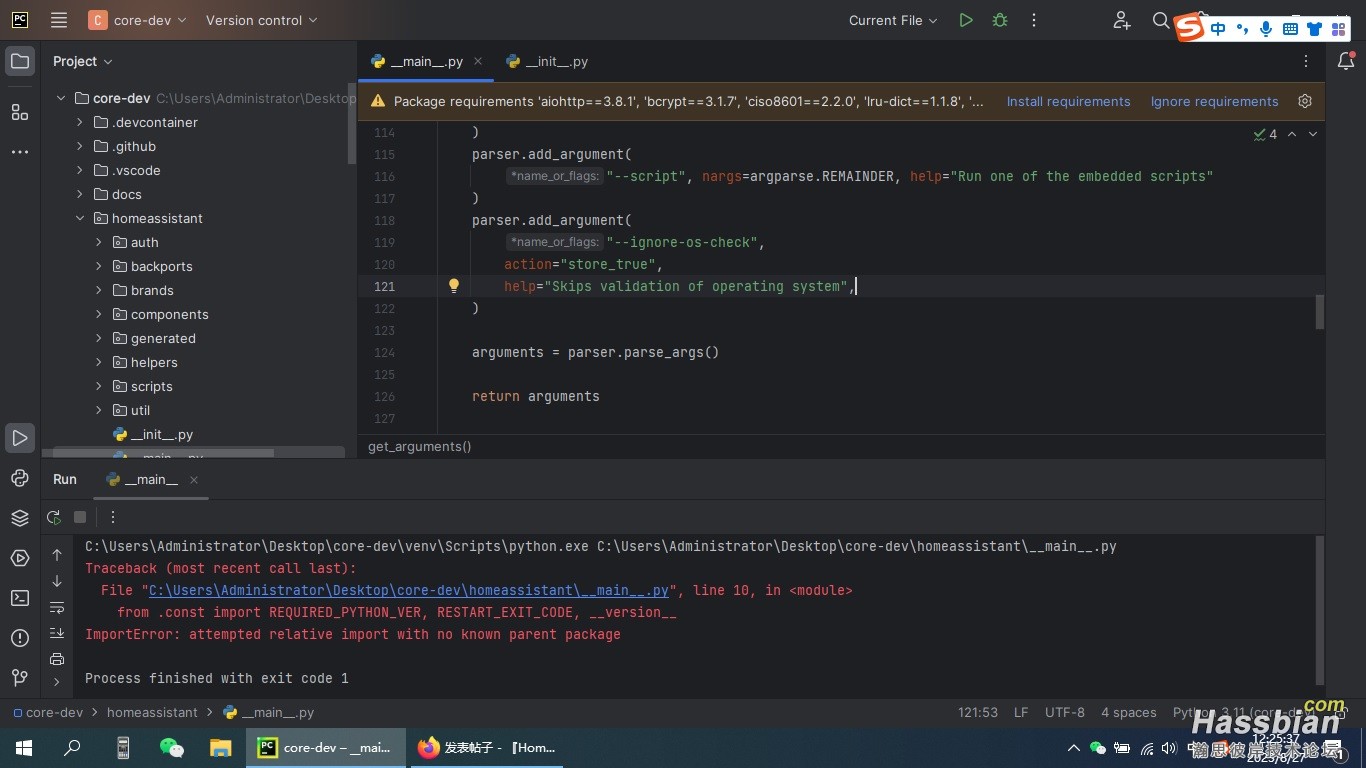Go to previous highlighted problem arrow

click(1292, 134)
